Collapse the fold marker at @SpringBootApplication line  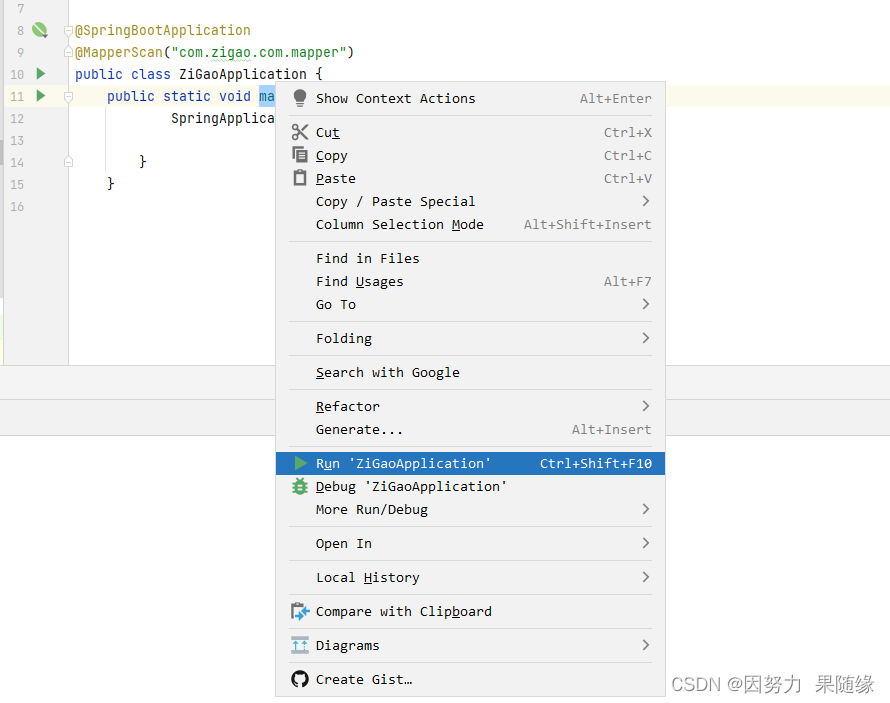coord(68,30)
